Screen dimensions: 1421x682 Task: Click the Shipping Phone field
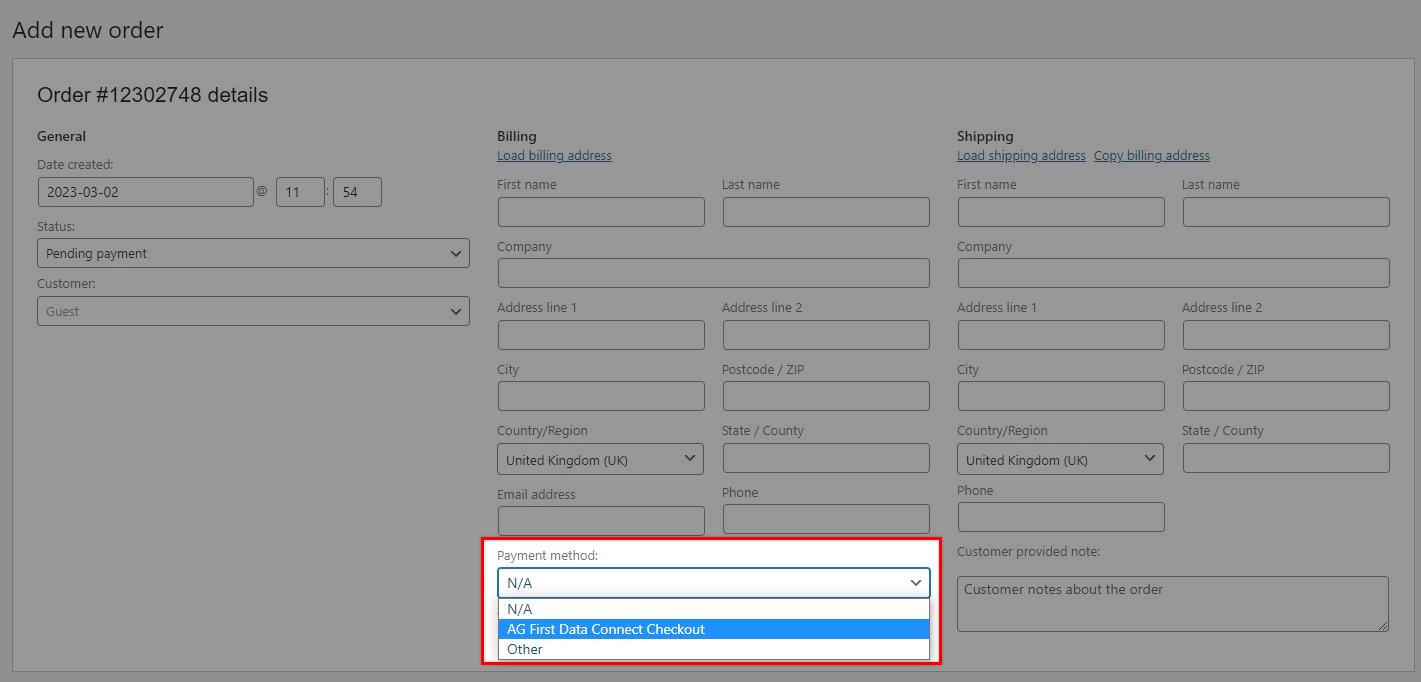[1061, 517]
